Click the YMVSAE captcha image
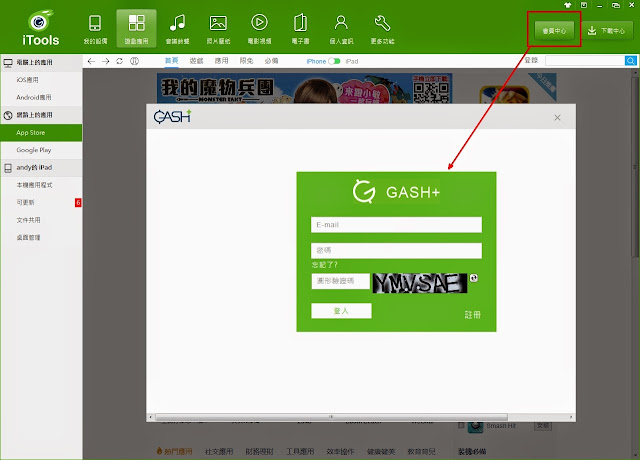Screen dimensions: 640x460 point(420,283)
